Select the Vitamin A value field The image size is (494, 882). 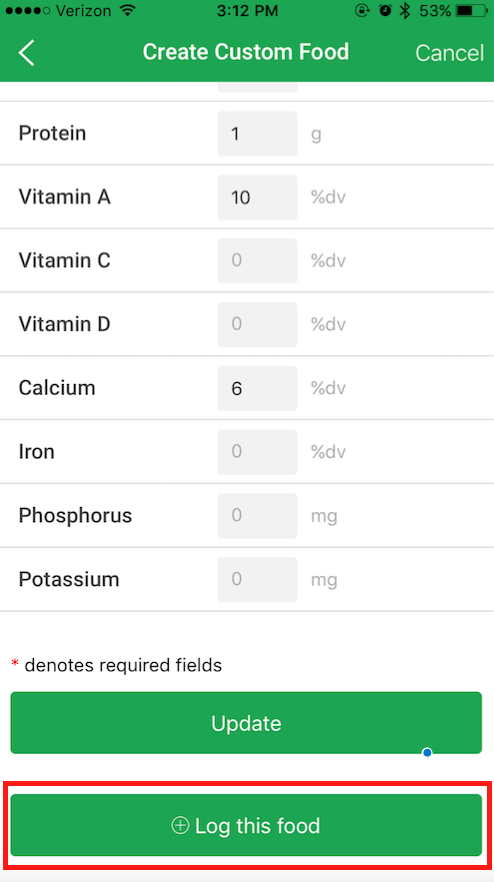pos(257,197)
